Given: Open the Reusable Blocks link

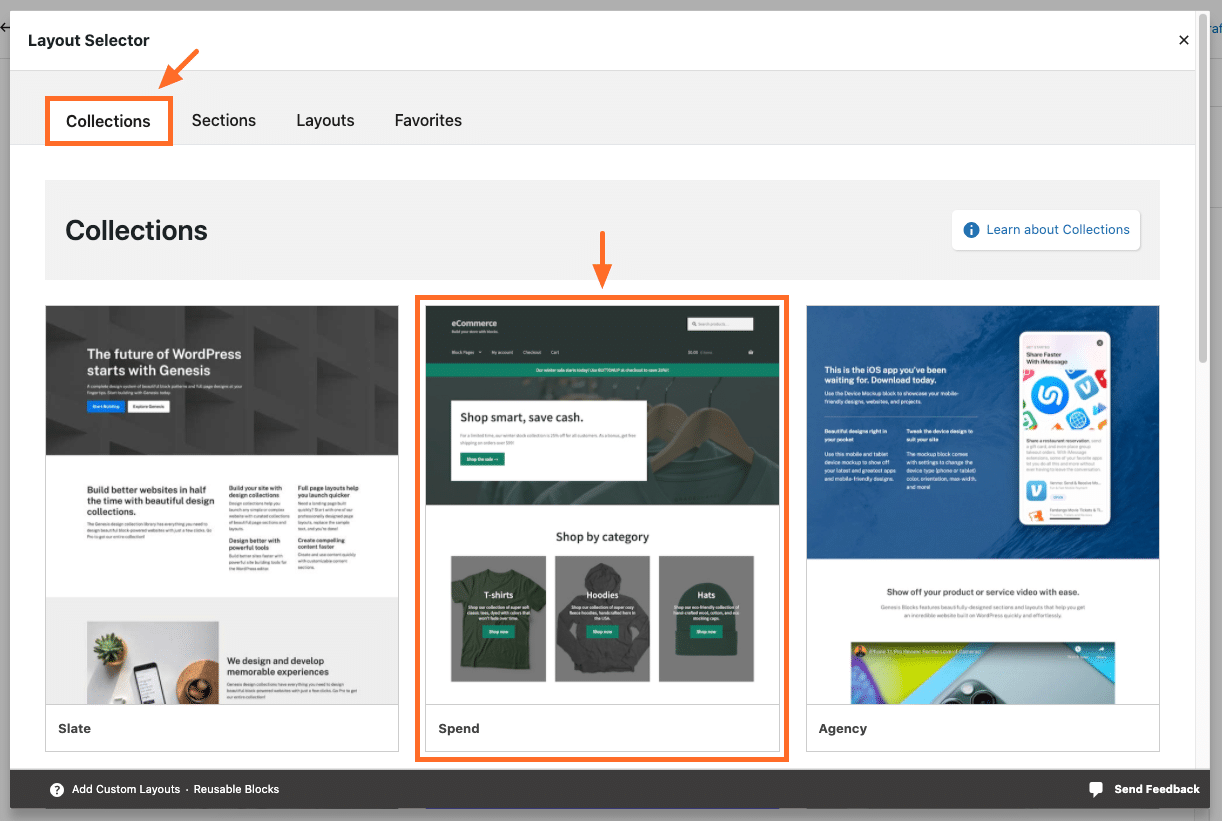Looking at the screenshot, I should click(236, 789).
